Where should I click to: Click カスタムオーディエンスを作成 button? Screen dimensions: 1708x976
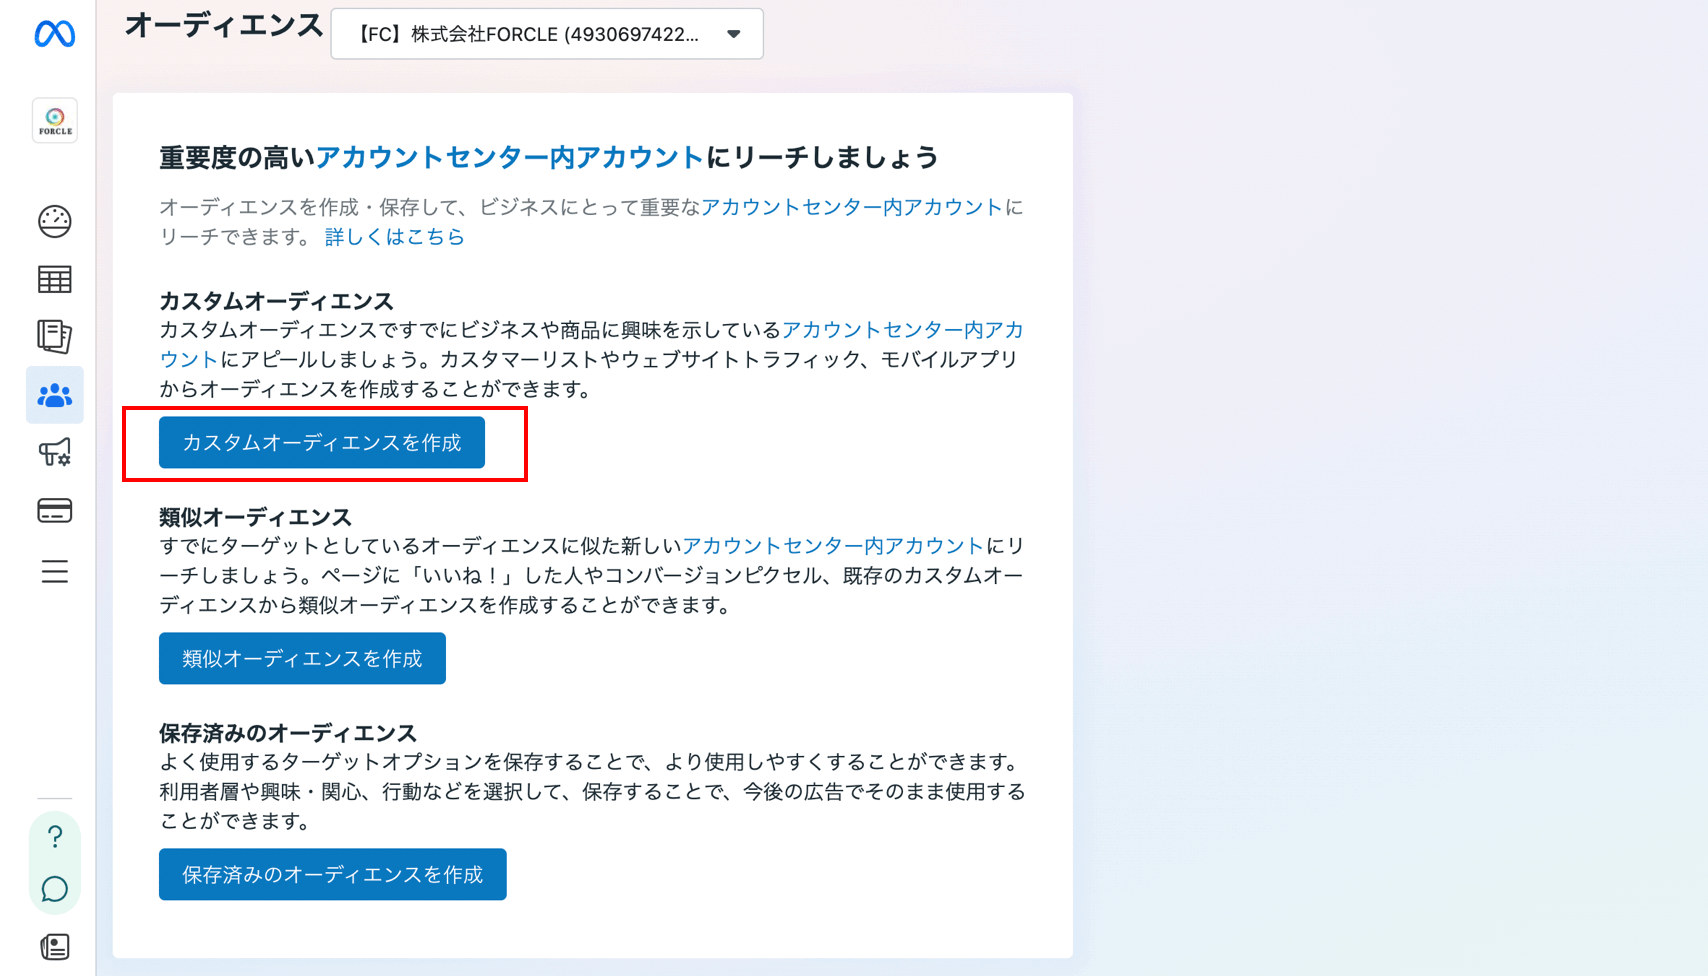[x=322, y=442]
